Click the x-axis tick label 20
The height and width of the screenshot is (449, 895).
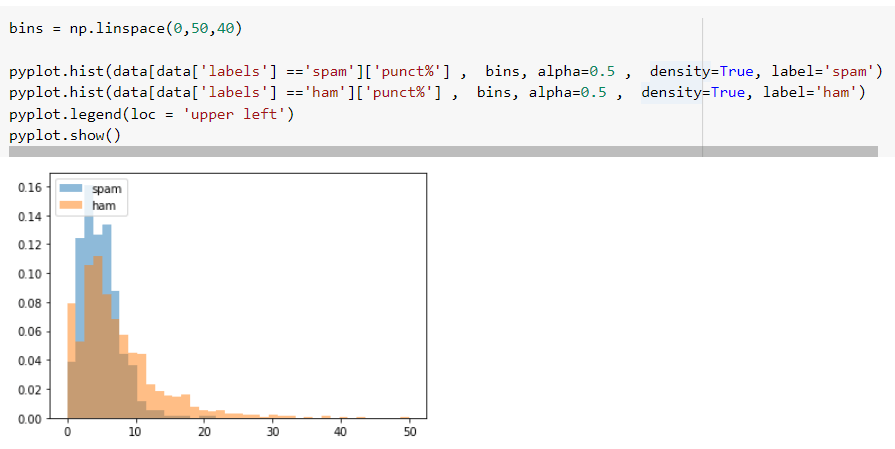point(204,432)
